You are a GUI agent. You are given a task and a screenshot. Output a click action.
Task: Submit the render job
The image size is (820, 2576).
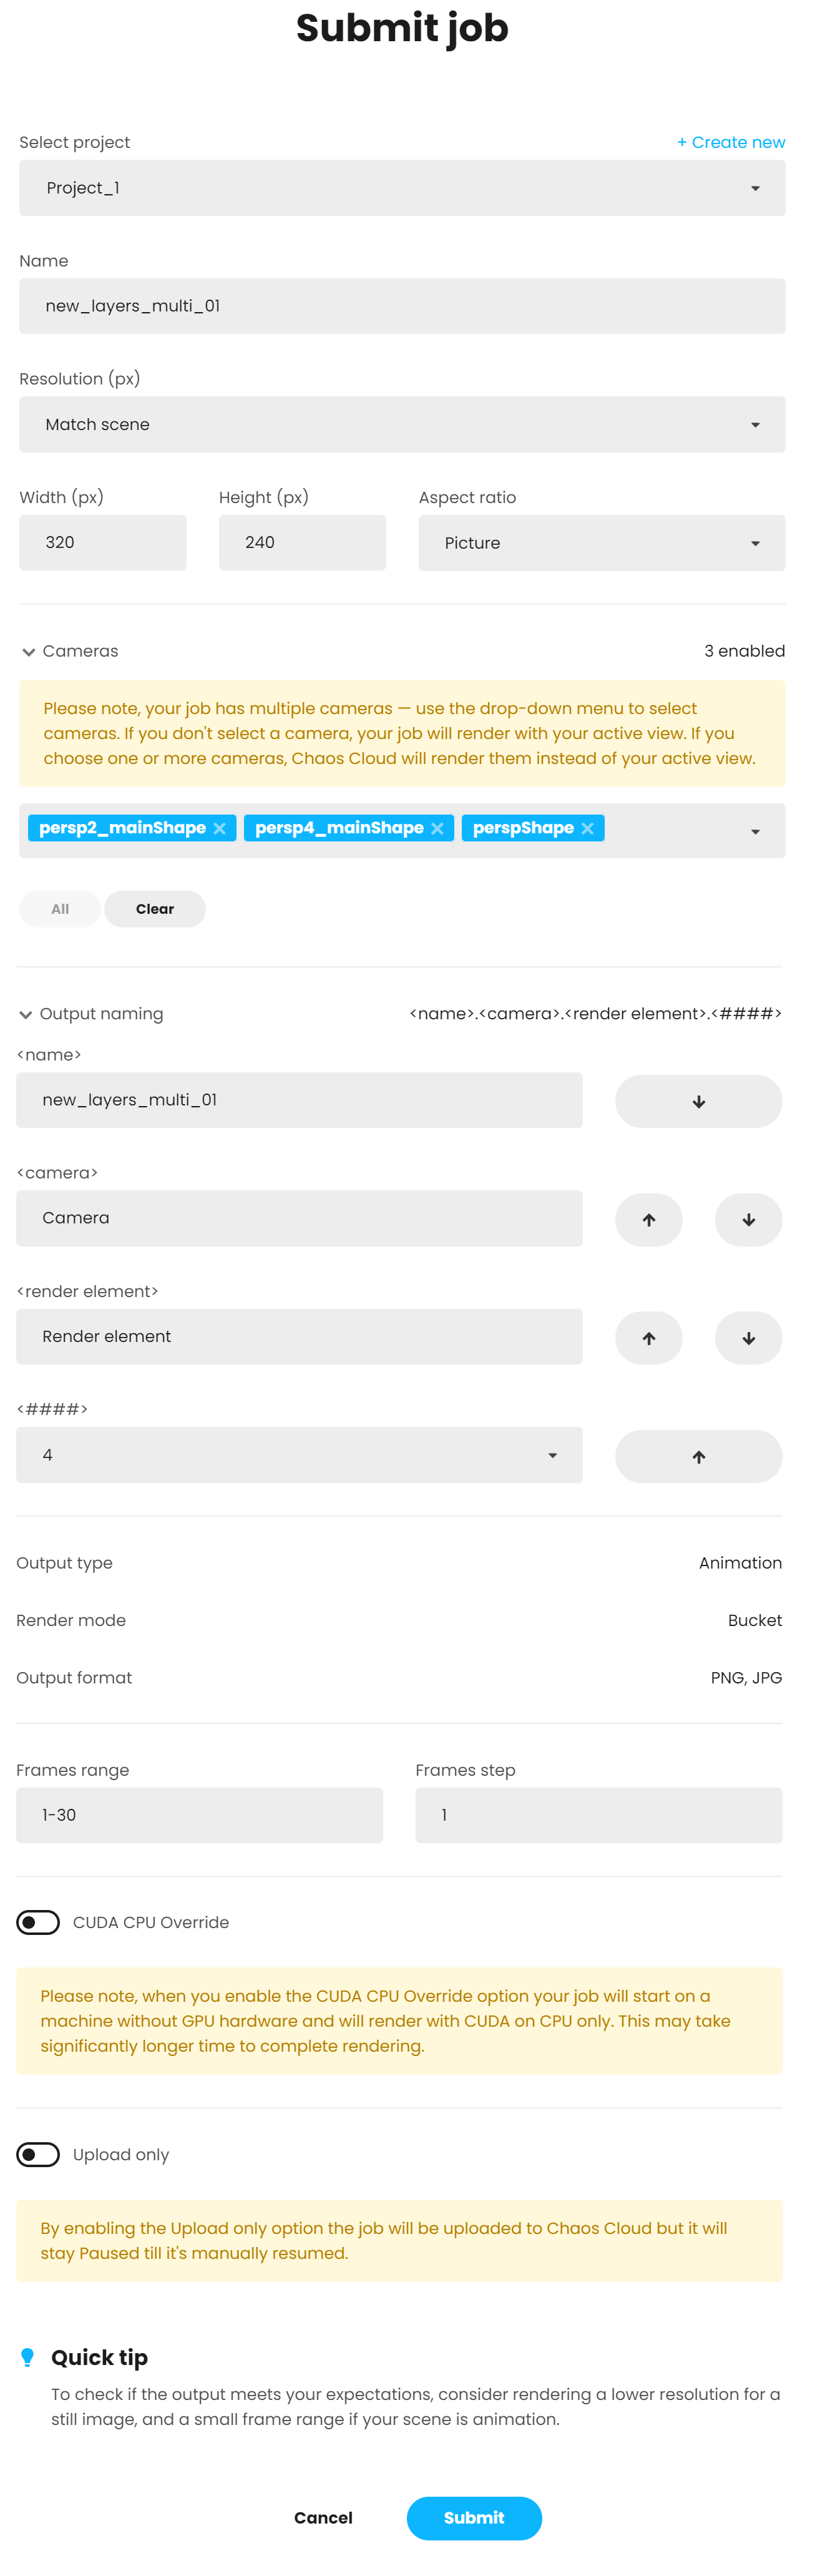pos(474,2517)
